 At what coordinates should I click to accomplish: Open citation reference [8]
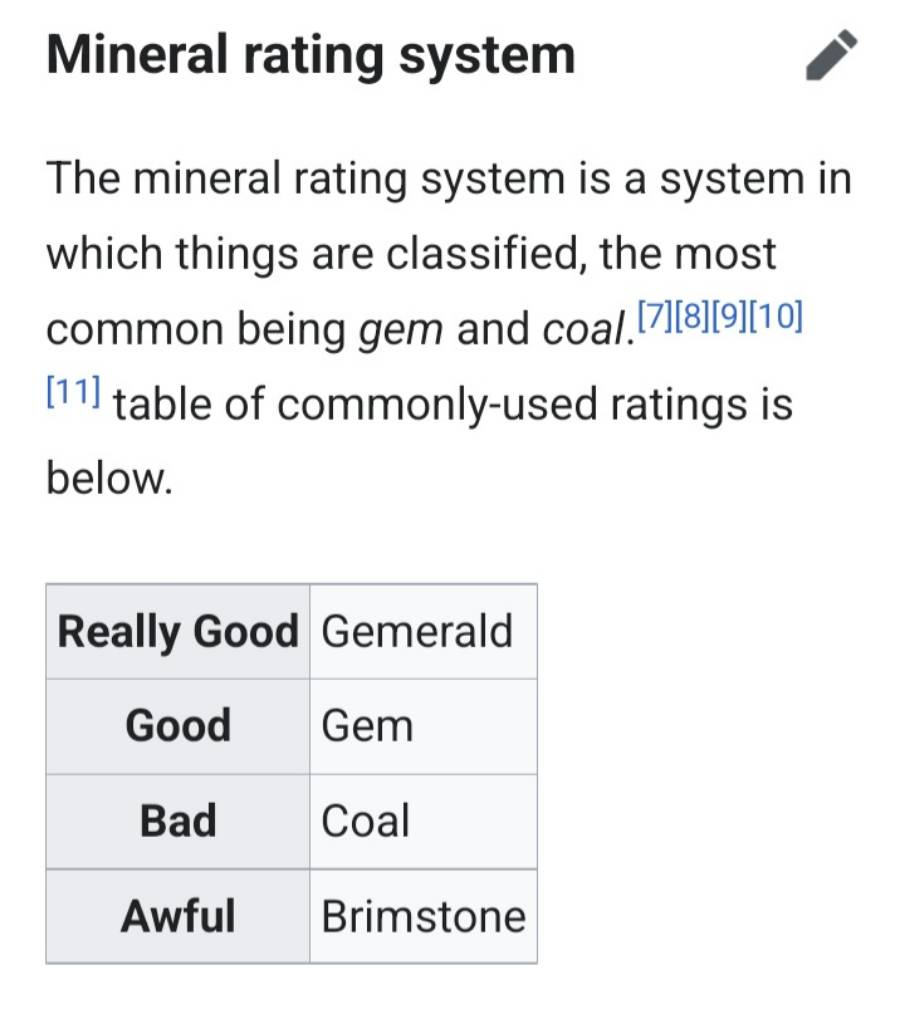[691, 318]
